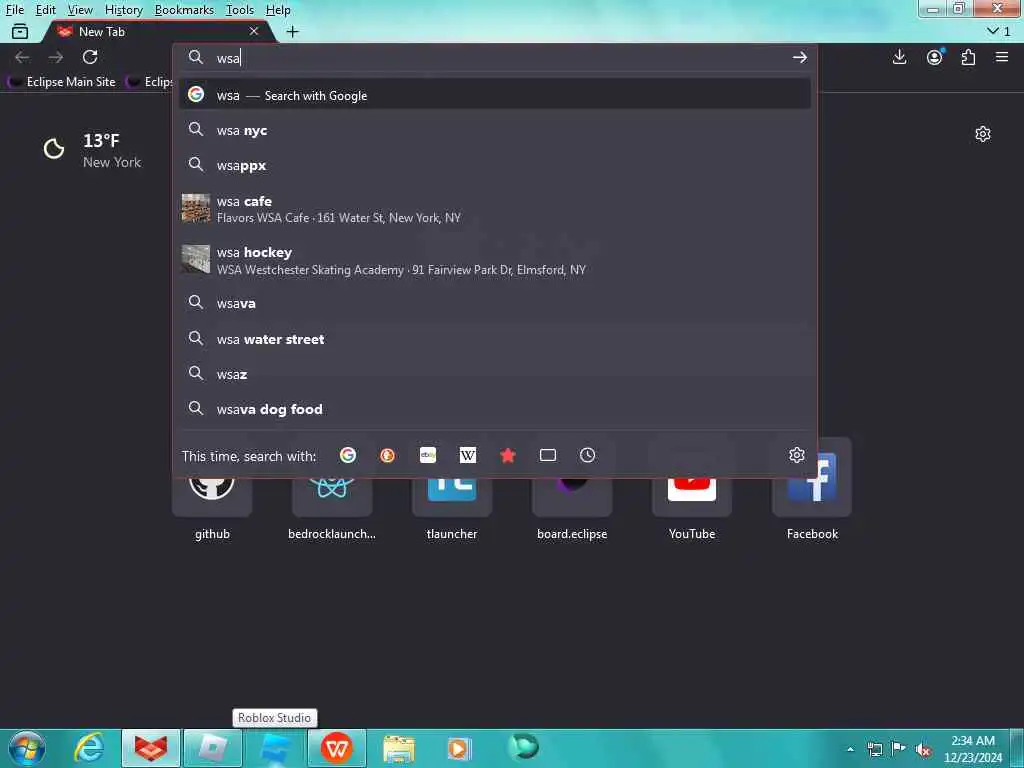
Task: Open the downloads panel icon
Action: (899, 57)
